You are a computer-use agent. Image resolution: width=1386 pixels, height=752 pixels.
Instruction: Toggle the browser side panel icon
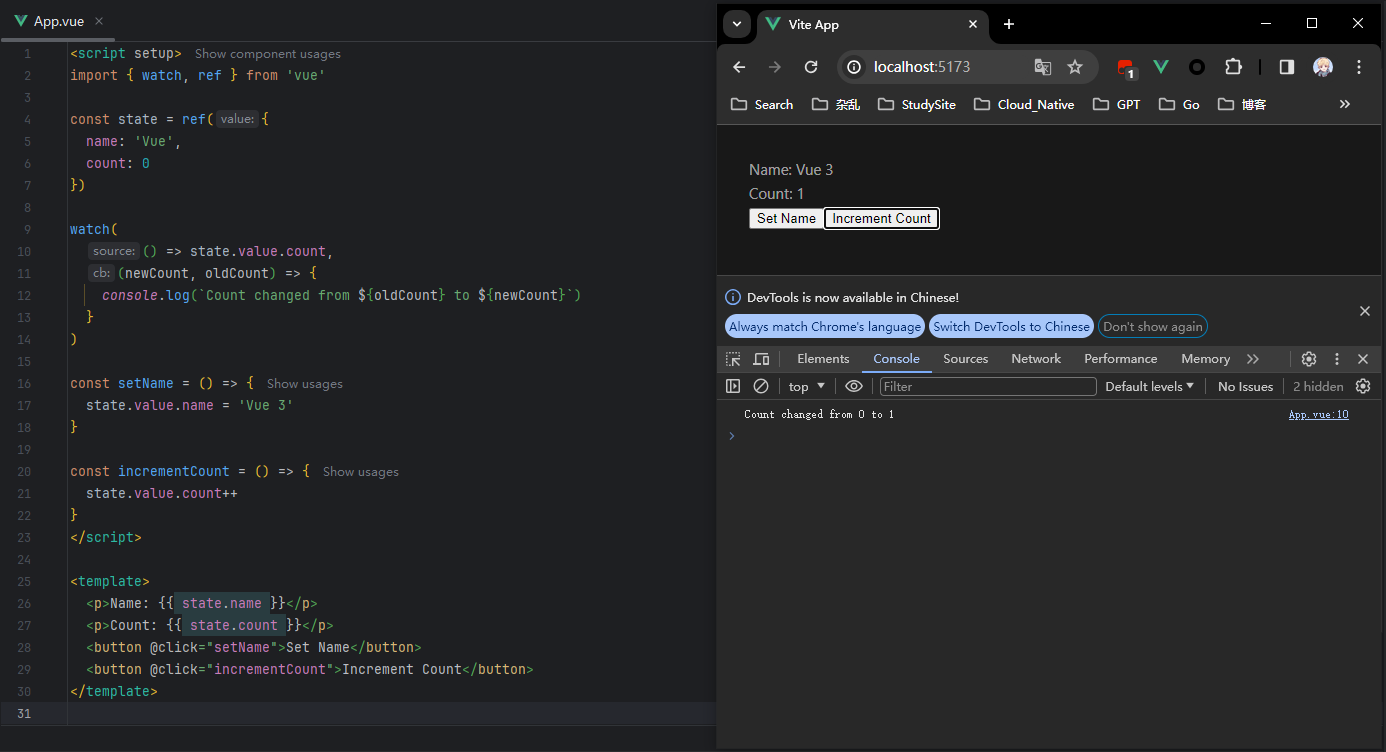(1287, 67)
